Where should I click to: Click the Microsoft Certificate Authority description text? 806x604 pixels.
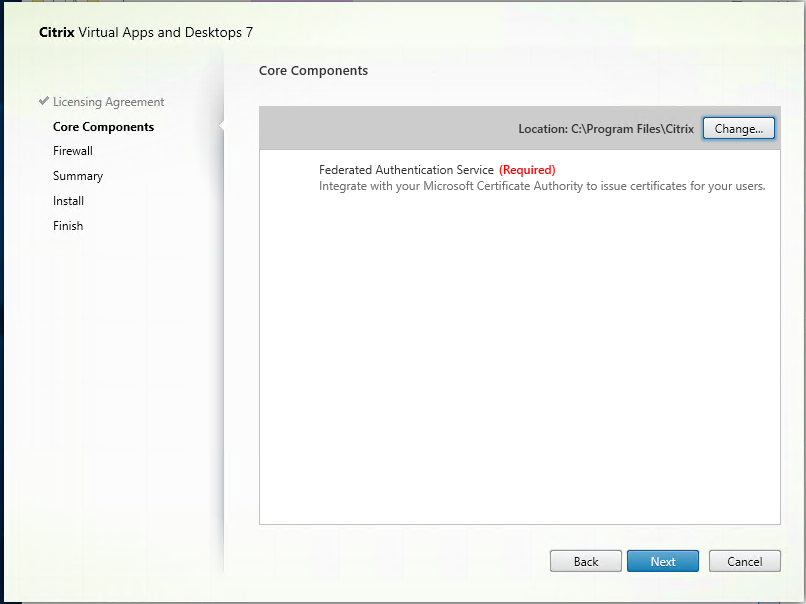(542, 186)
